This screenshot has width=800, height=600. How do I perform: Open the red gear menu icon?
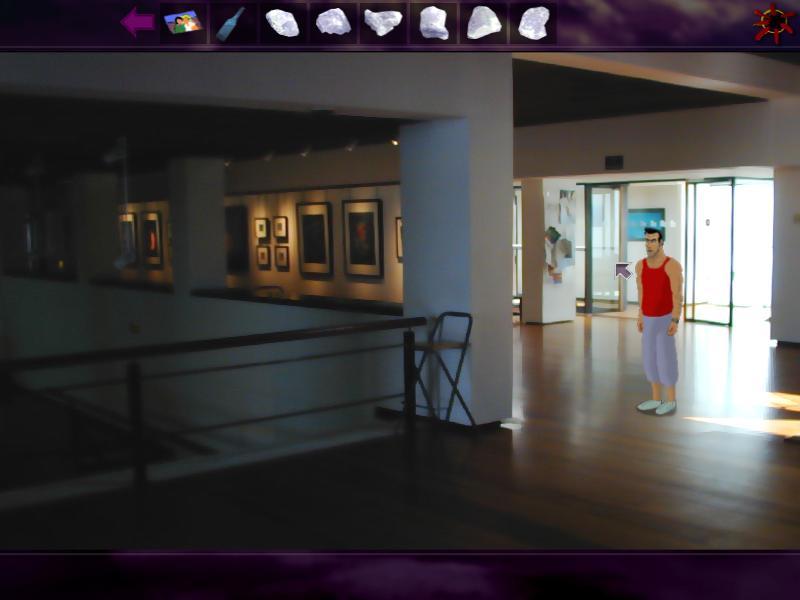[773, 23]
